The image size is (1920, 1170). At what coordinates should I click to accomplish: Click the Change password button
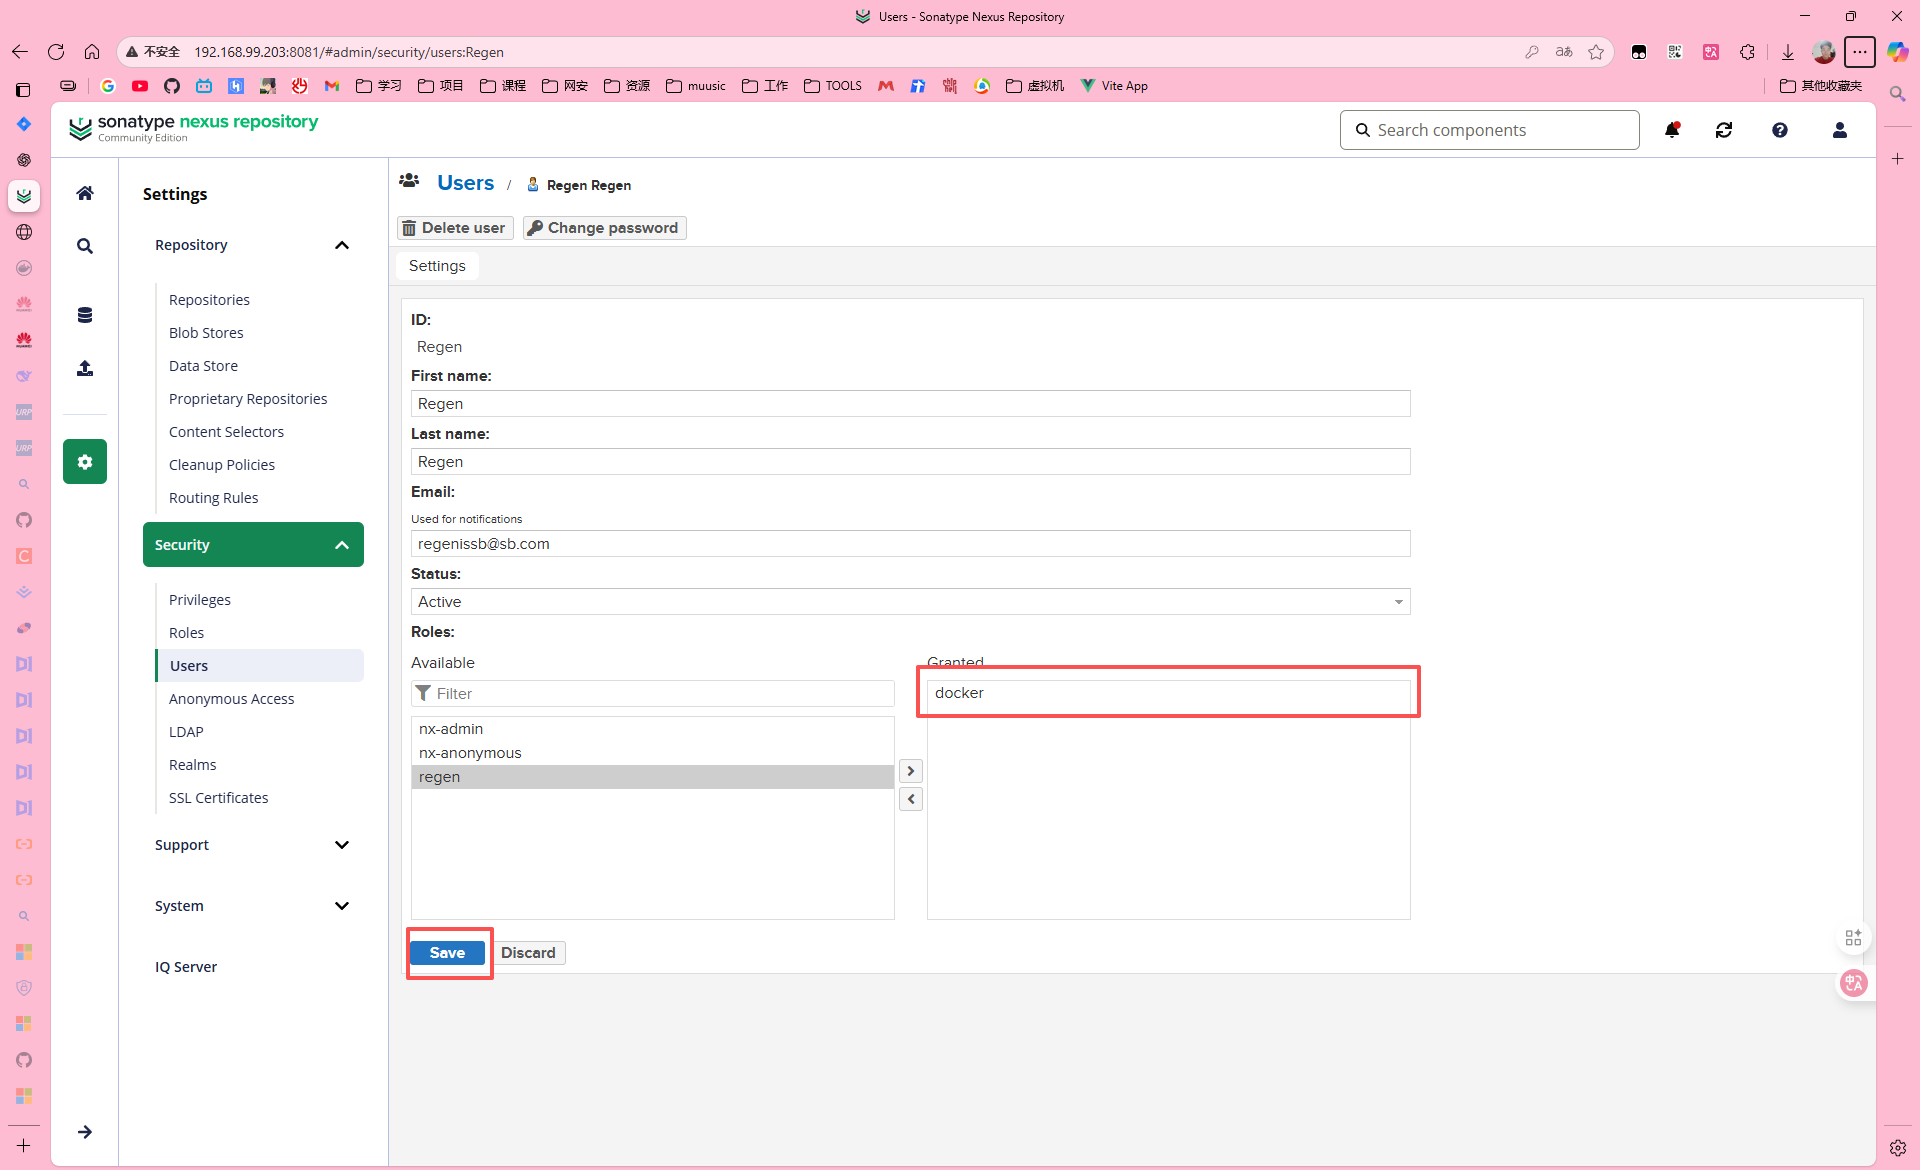[x=604, y=228]
